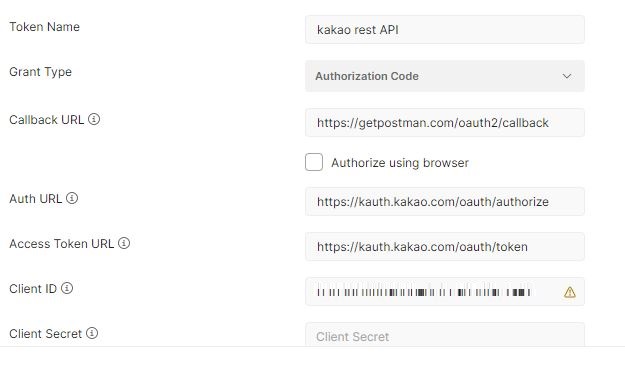Click the Client ID info icon
The width and height of the screenshot is (625, 370).
pos(67,288)
